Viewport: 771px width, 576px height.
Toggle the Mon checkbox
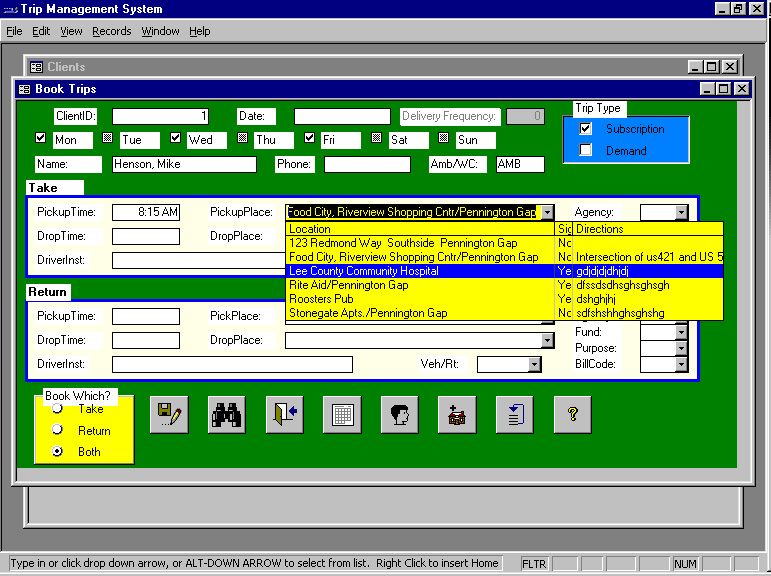click(x=41, y=138)
